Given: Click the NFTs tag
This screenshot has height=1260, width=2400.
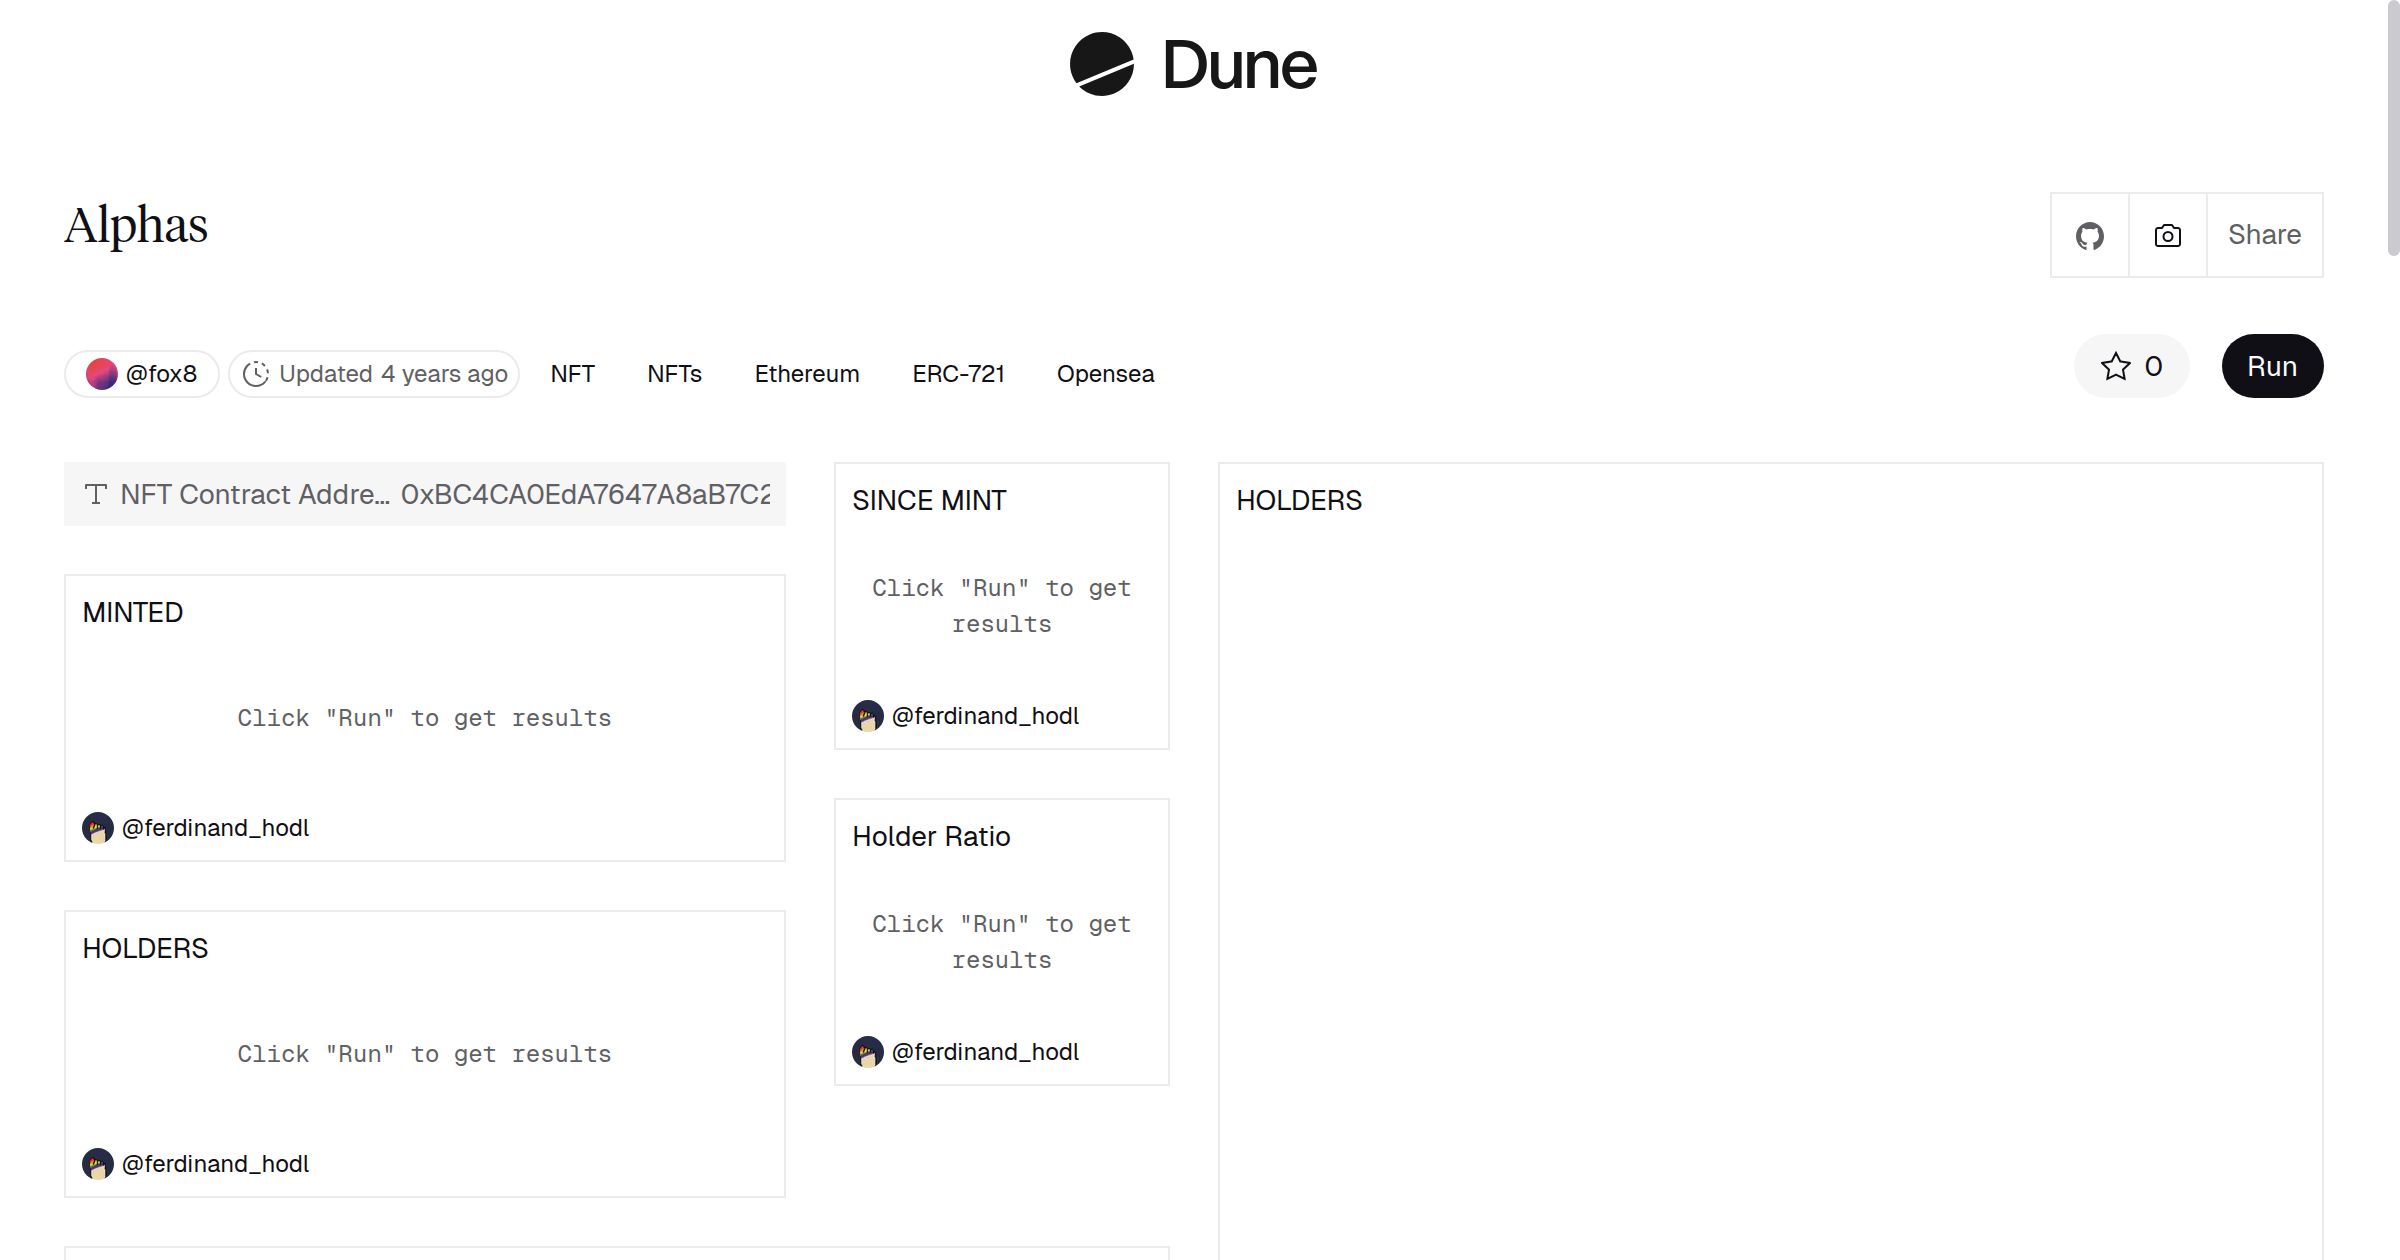Looking at the screenshot, I should point(674,374).
